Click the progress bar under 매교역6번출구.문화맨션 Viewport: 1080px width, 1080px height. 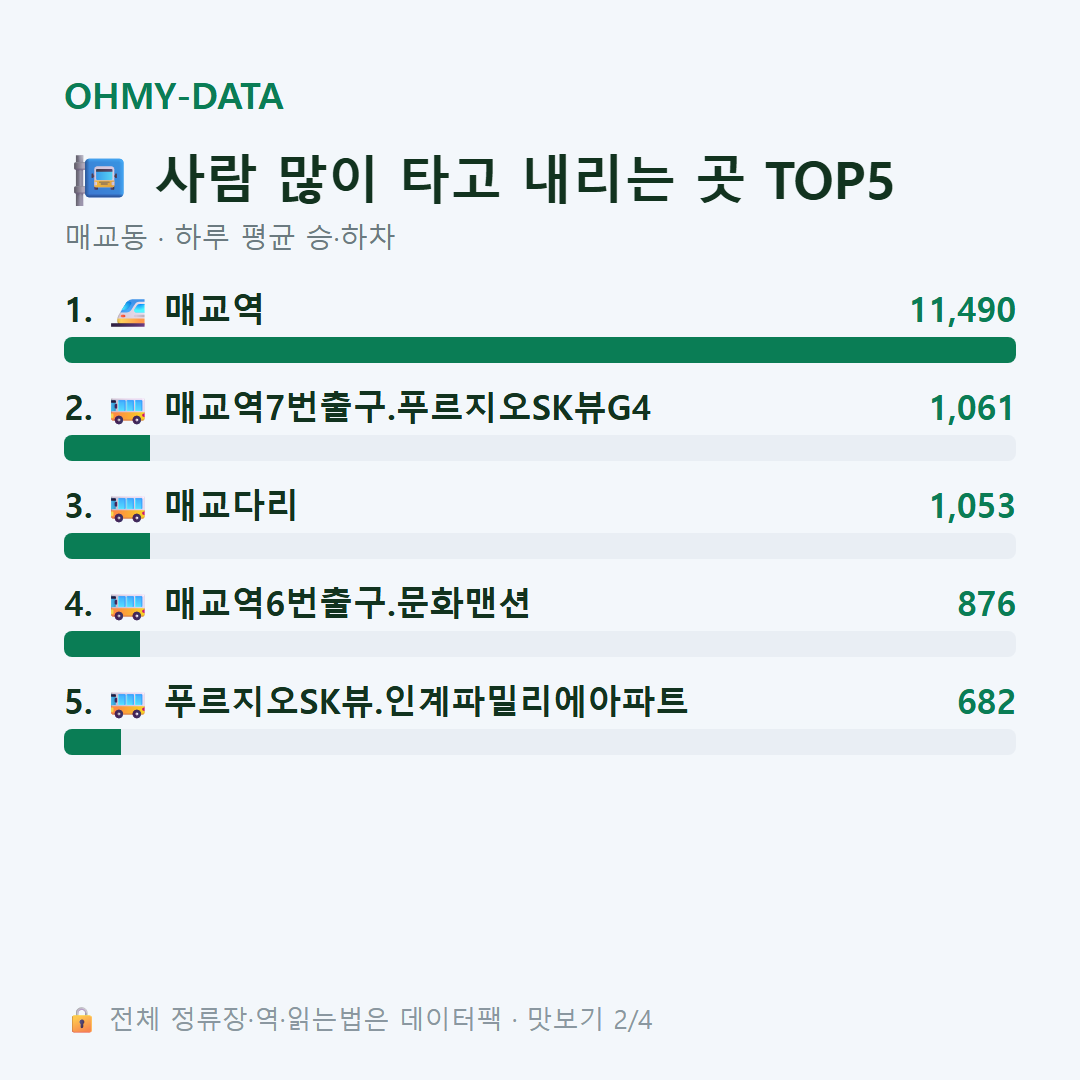[540, 644]
